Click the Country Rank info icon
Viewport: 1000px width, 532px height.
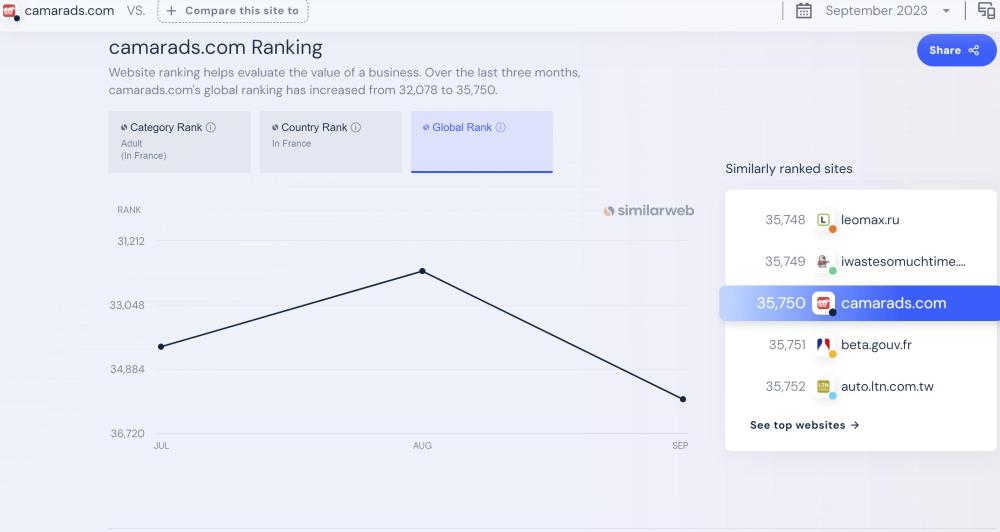[356, 128]
